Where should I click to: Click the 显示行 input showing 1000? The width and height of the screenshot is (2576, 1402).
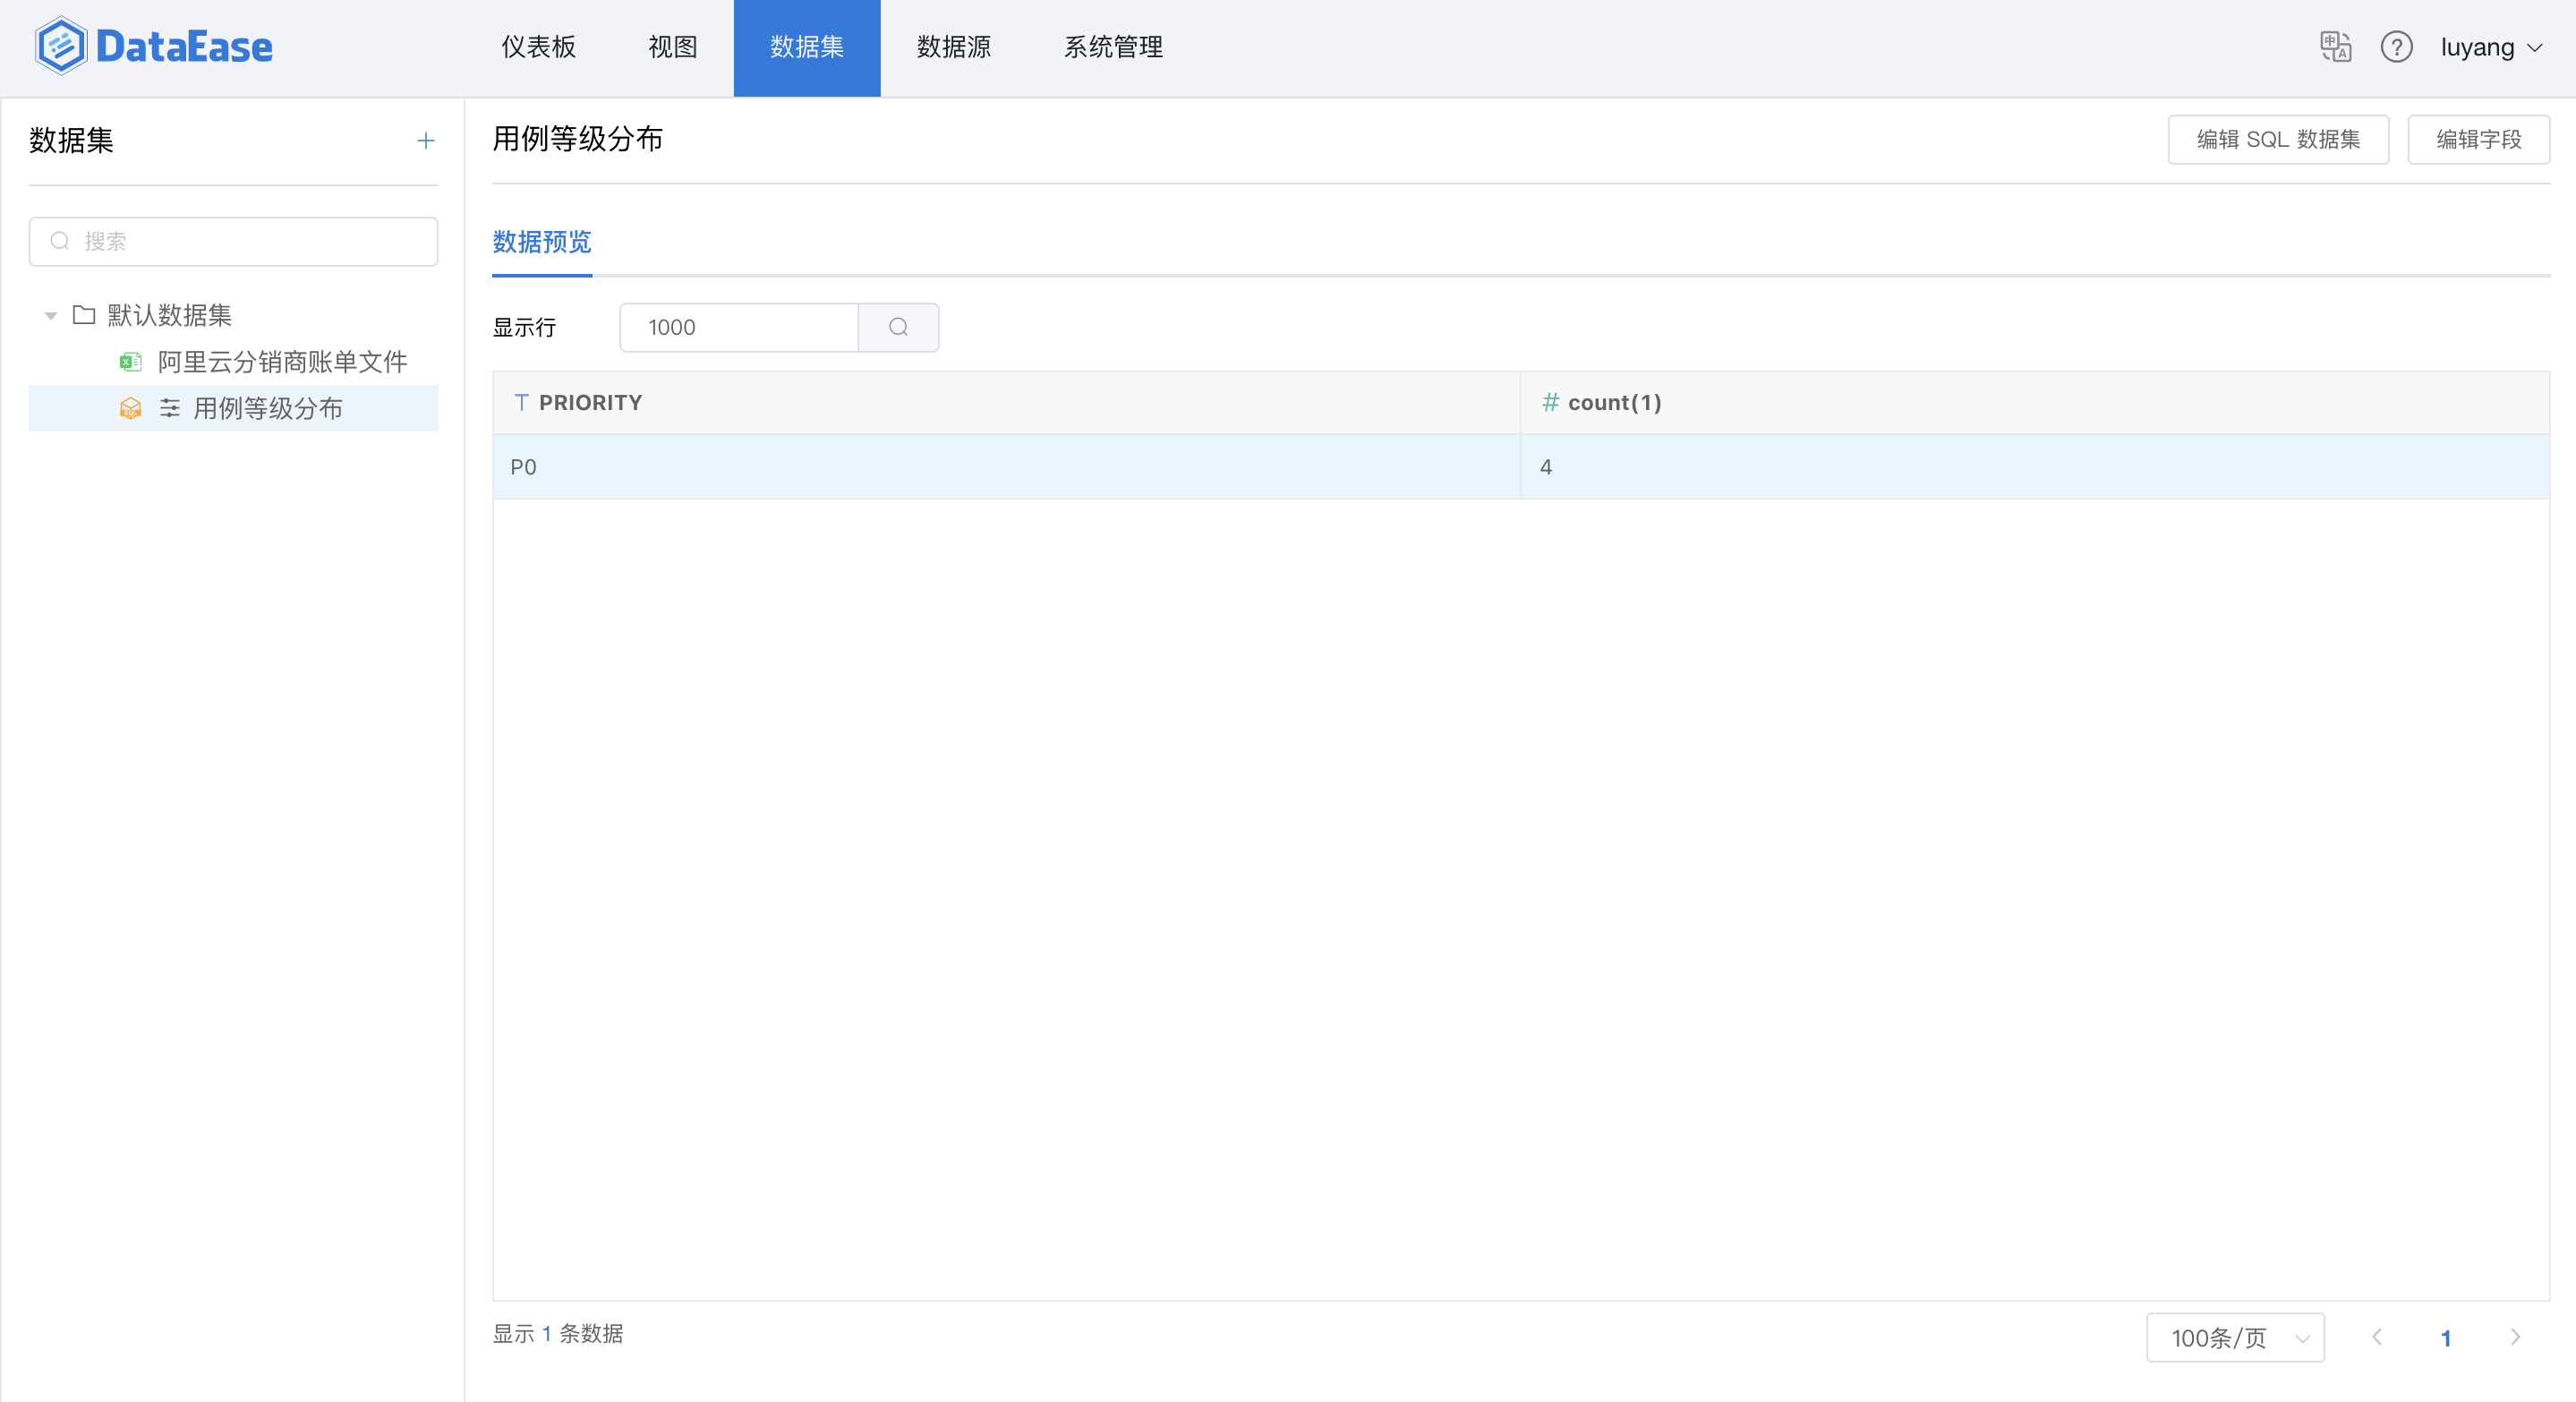[x=740, y=327]
